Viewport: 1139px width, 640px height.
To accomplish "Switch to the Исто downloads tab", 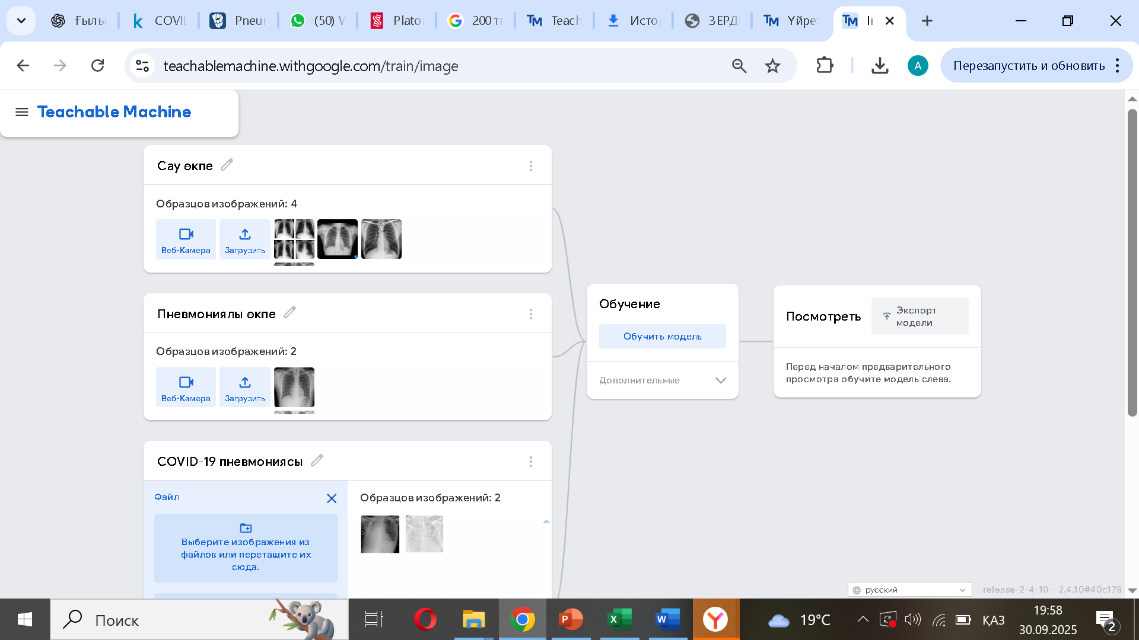I will (x=633, y=21).
